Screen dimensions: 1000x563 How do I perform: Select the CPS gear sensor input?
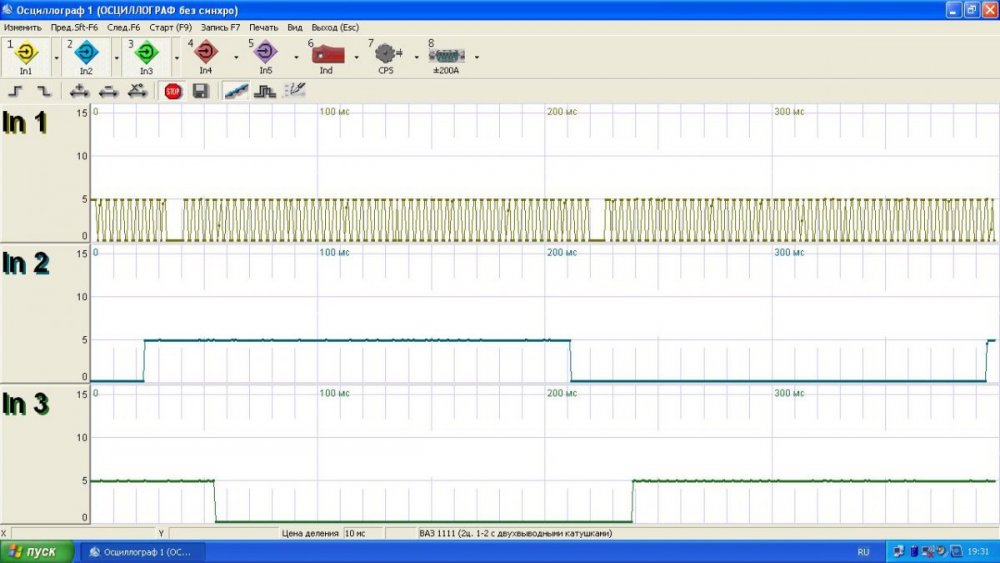pos(385,55)
